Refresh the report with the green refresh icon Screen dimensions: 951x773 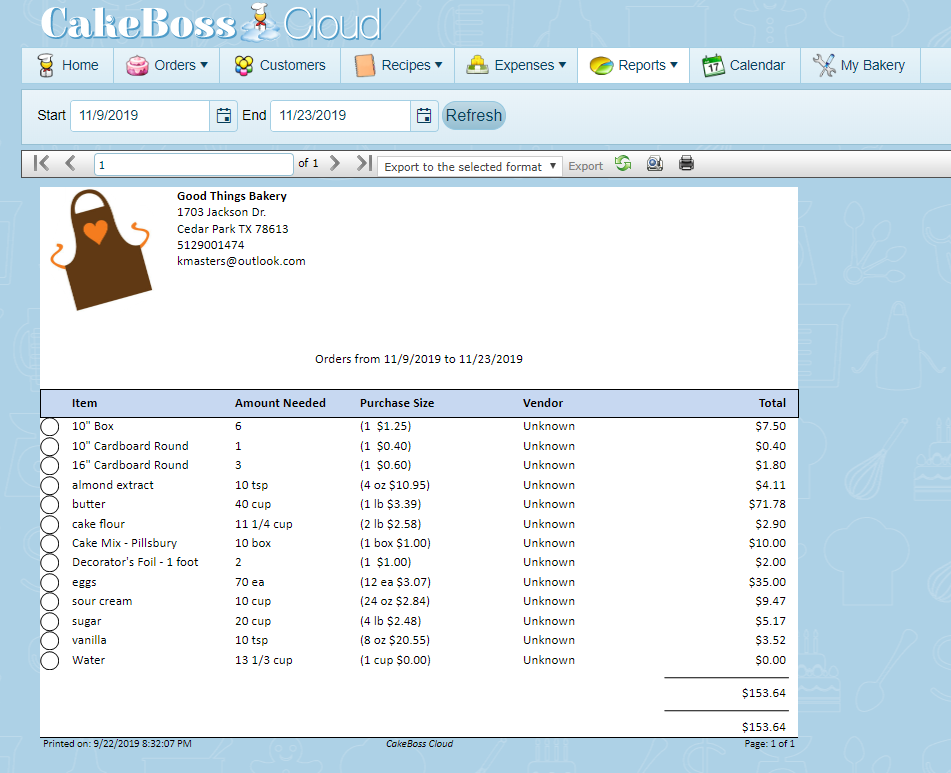pos(623,165)
